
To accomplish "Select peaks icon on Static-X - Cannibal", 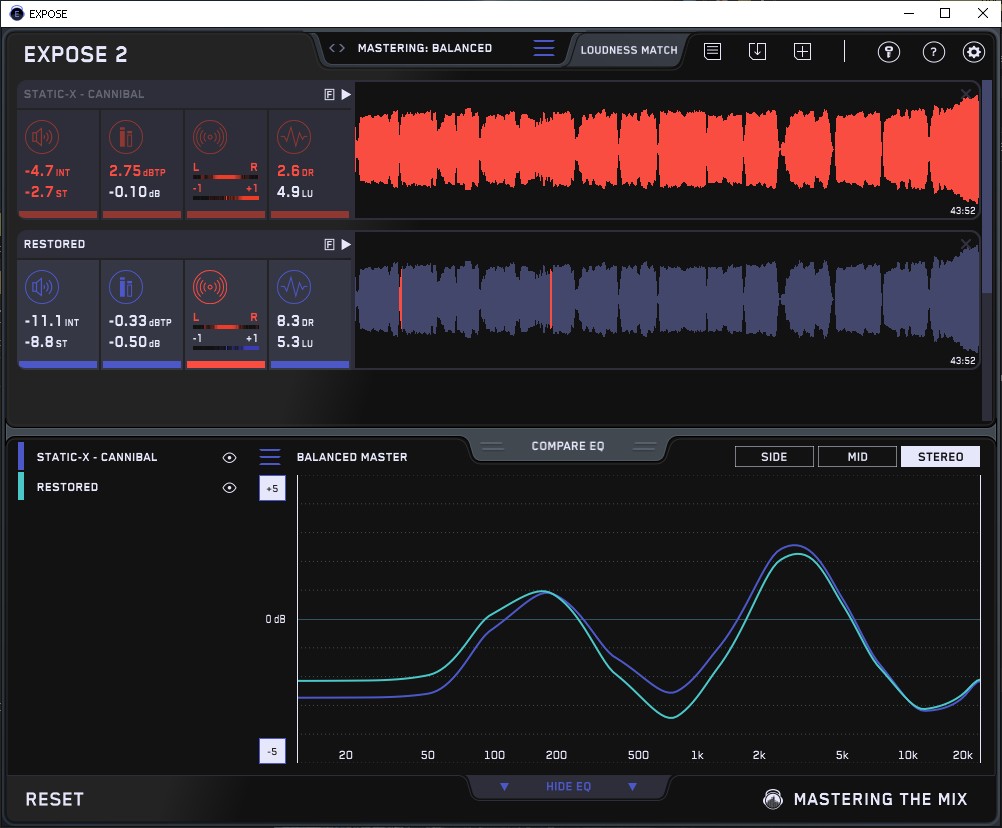I will pyautogui.click(x=126, y=137).
